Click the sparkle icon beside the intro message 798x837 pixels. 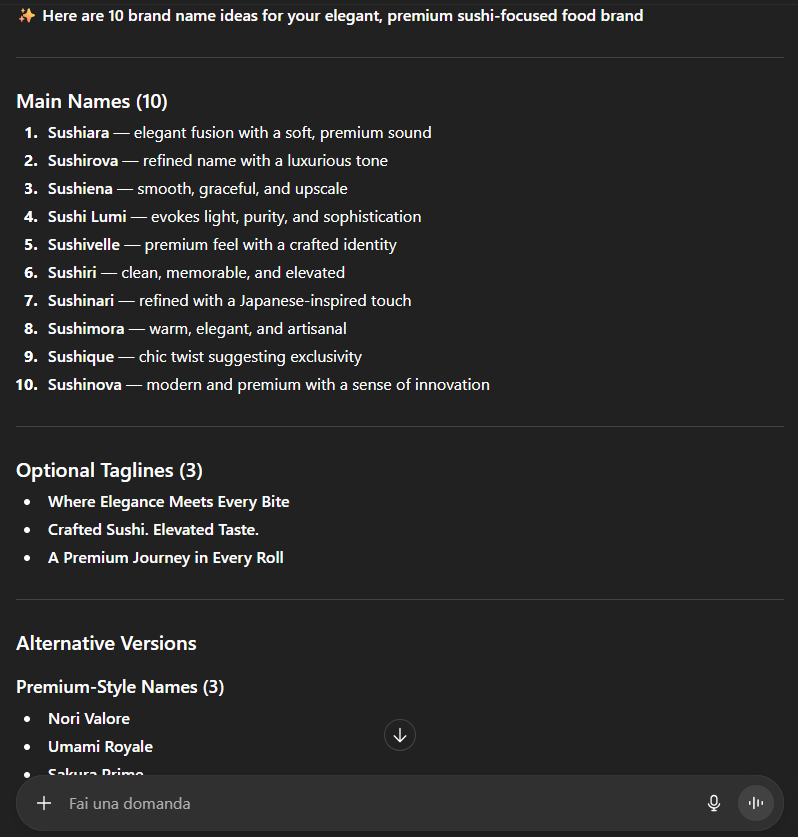[x=26, y=15]
